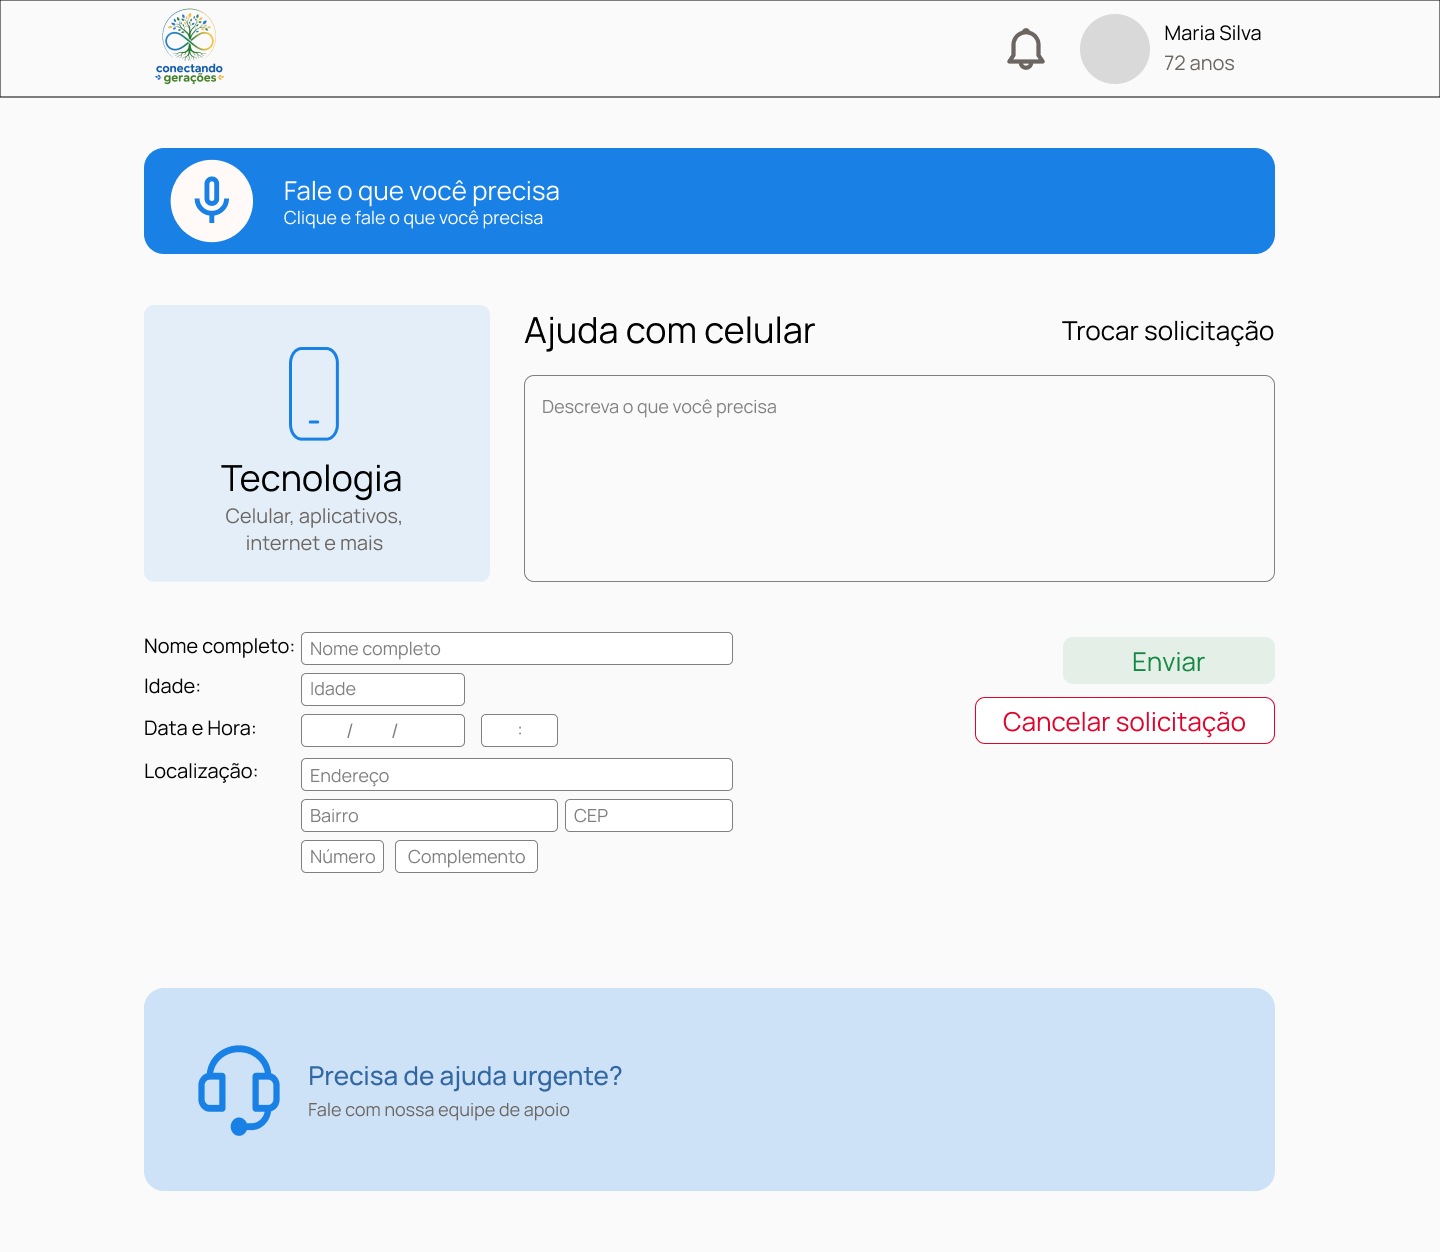The height and width of the screenshot is (1252, 1440).
Task: Focus the Idade input field
Action: pyautogui.click(x=383, y=689)
